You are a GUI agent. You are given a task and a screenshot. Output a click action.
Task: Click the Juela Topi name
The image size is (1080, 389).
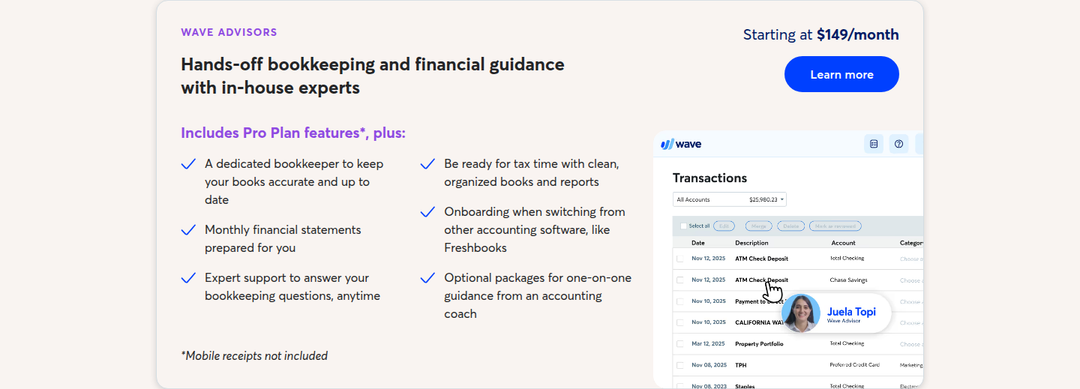851,312
